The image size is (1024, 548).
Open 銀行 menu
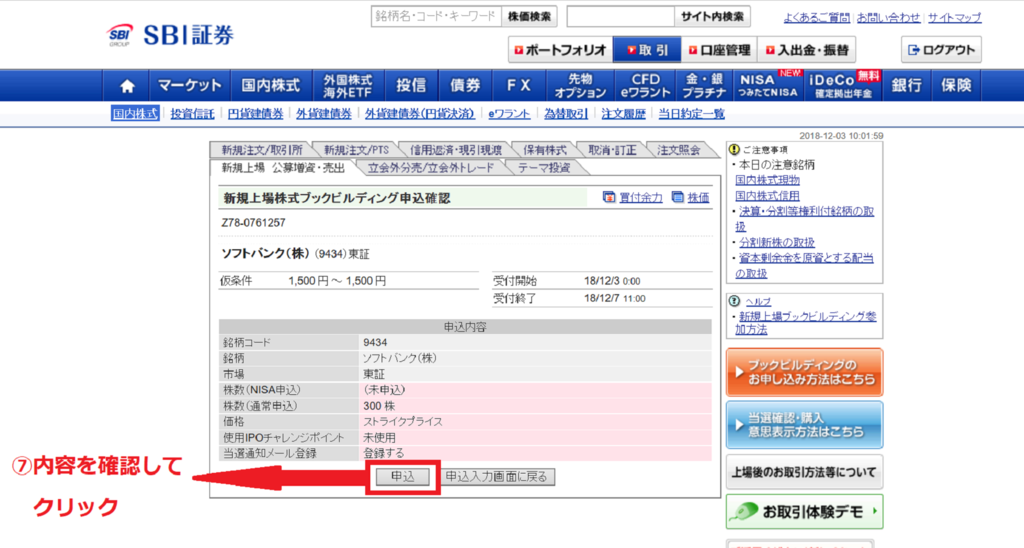[x=906, y=86]
